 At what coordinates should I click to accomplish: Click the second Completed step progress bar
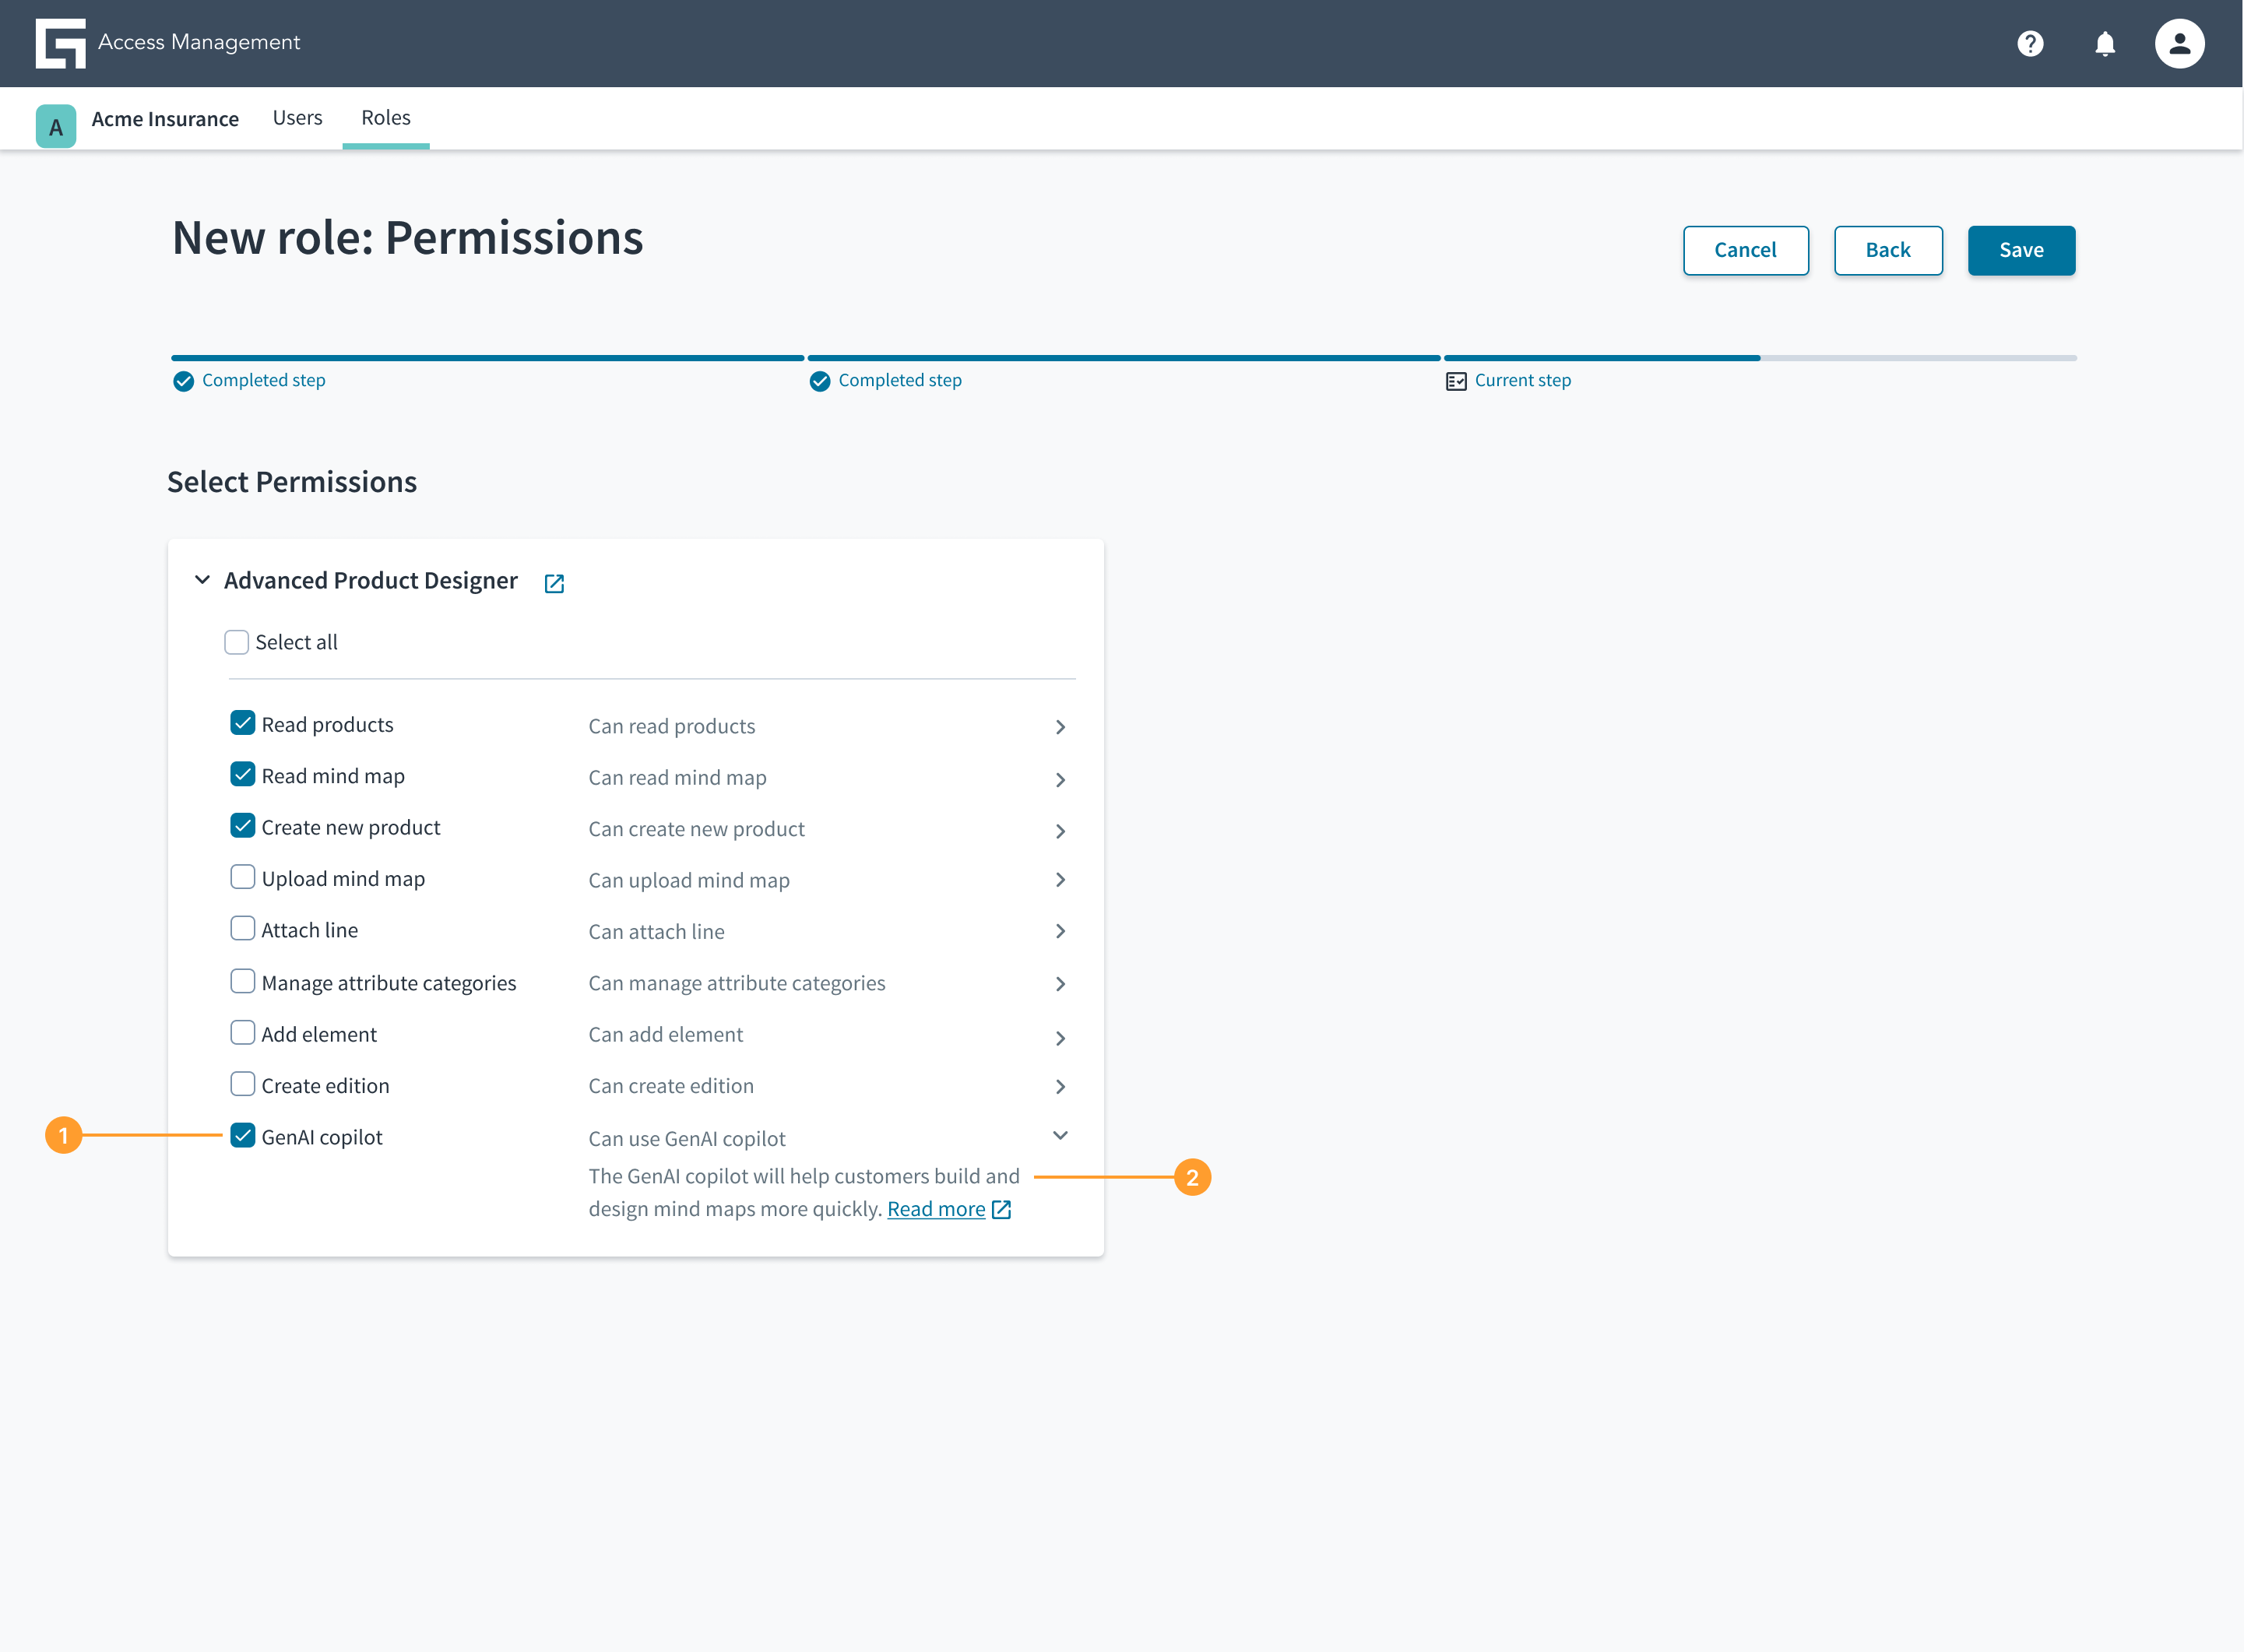click(x=1124, y=358)
